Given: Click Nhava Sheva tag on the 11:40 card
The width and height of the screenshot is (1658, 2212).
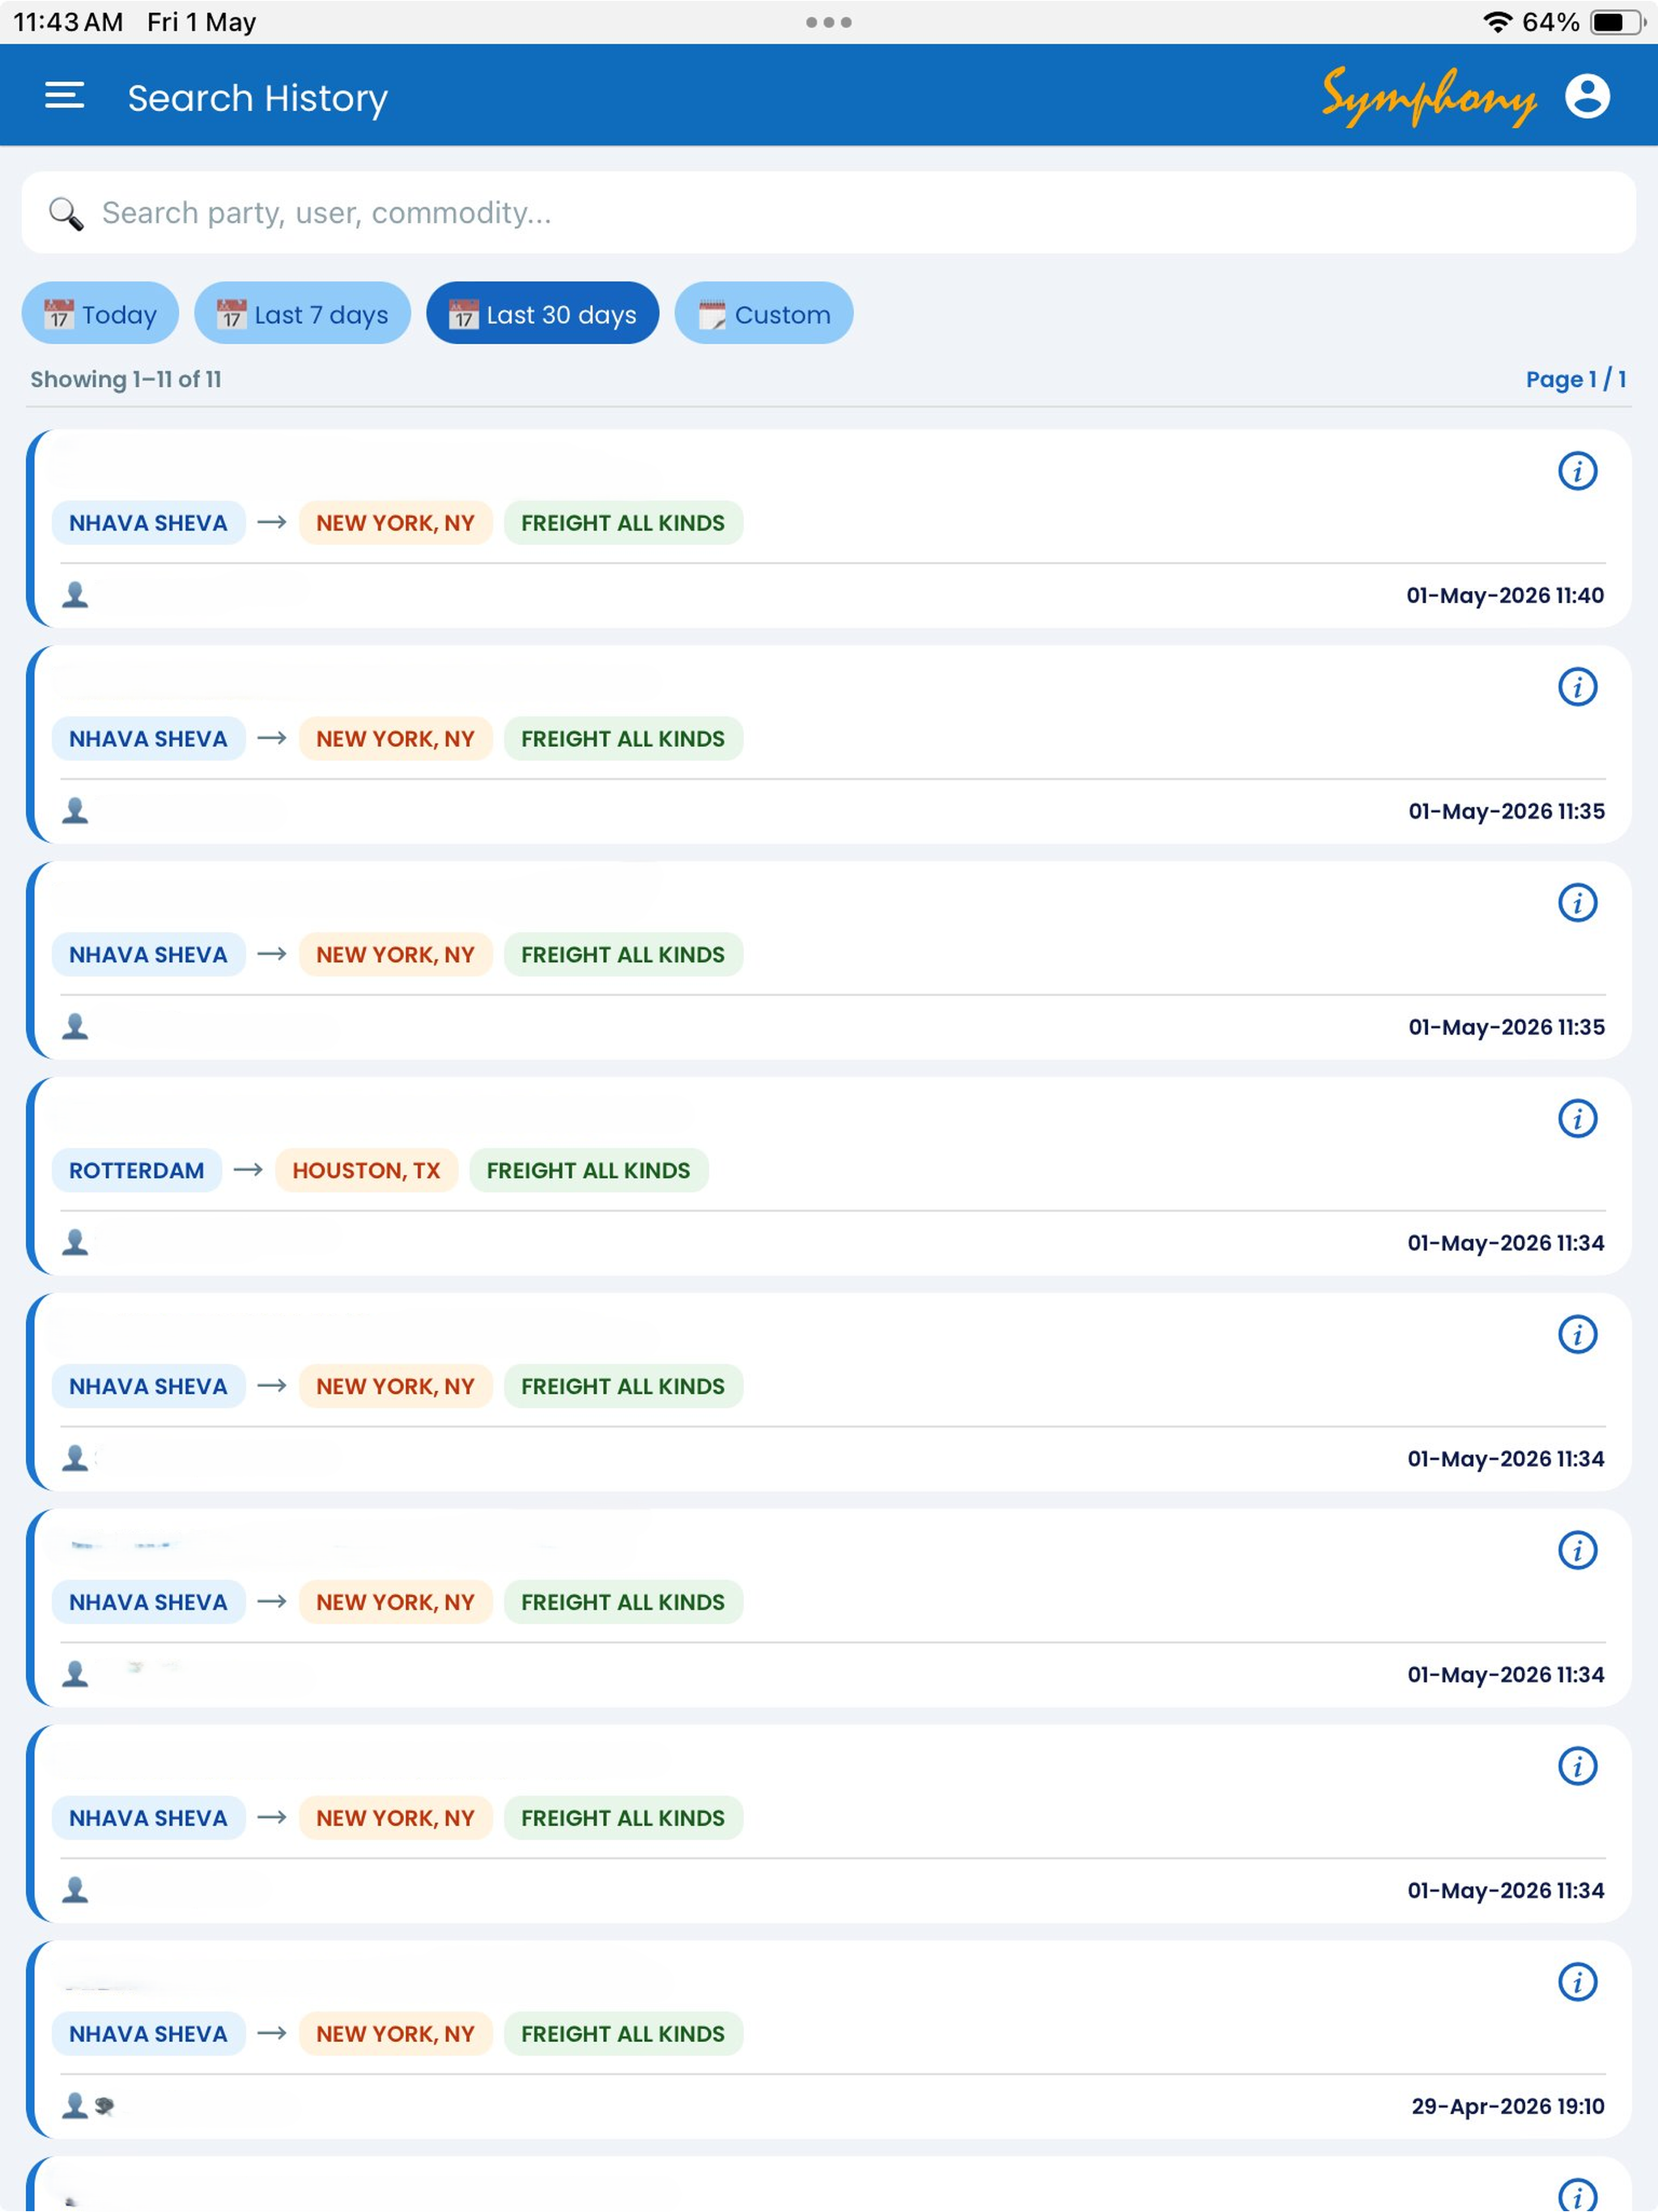Looking at the screenshot, I should (148, 523).
